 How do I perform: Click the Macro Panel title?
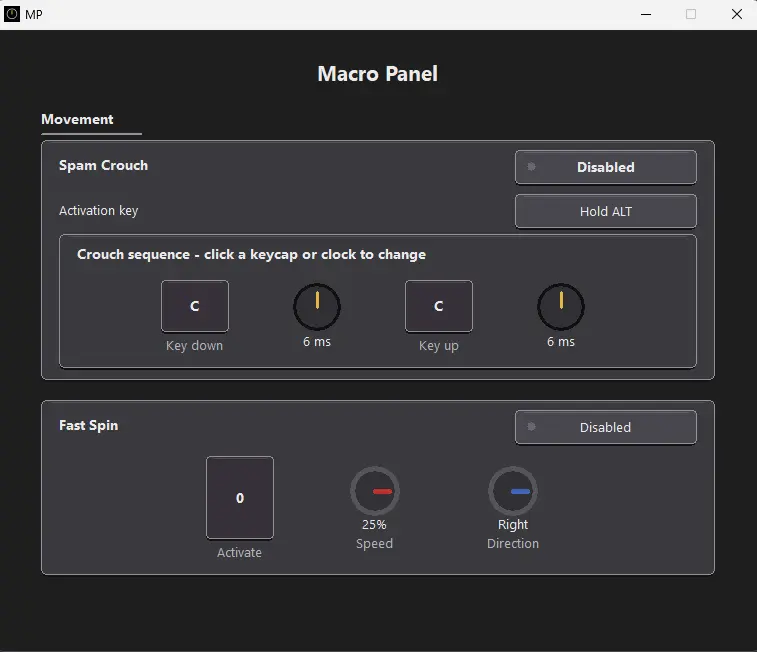pyautogui.click(x=378, y=74)
